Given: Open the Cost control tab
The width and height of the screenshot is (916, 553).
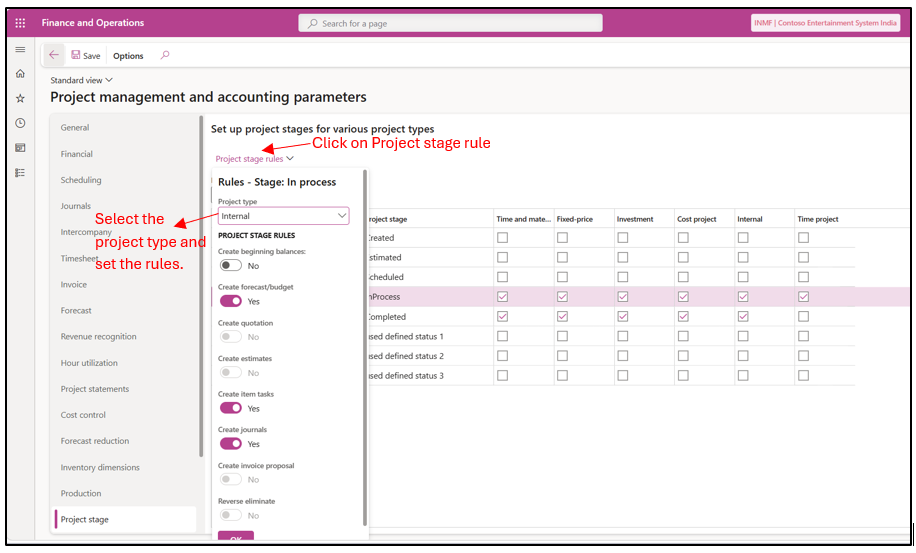Looking at the screenshot, I should (x=83, y=415).
